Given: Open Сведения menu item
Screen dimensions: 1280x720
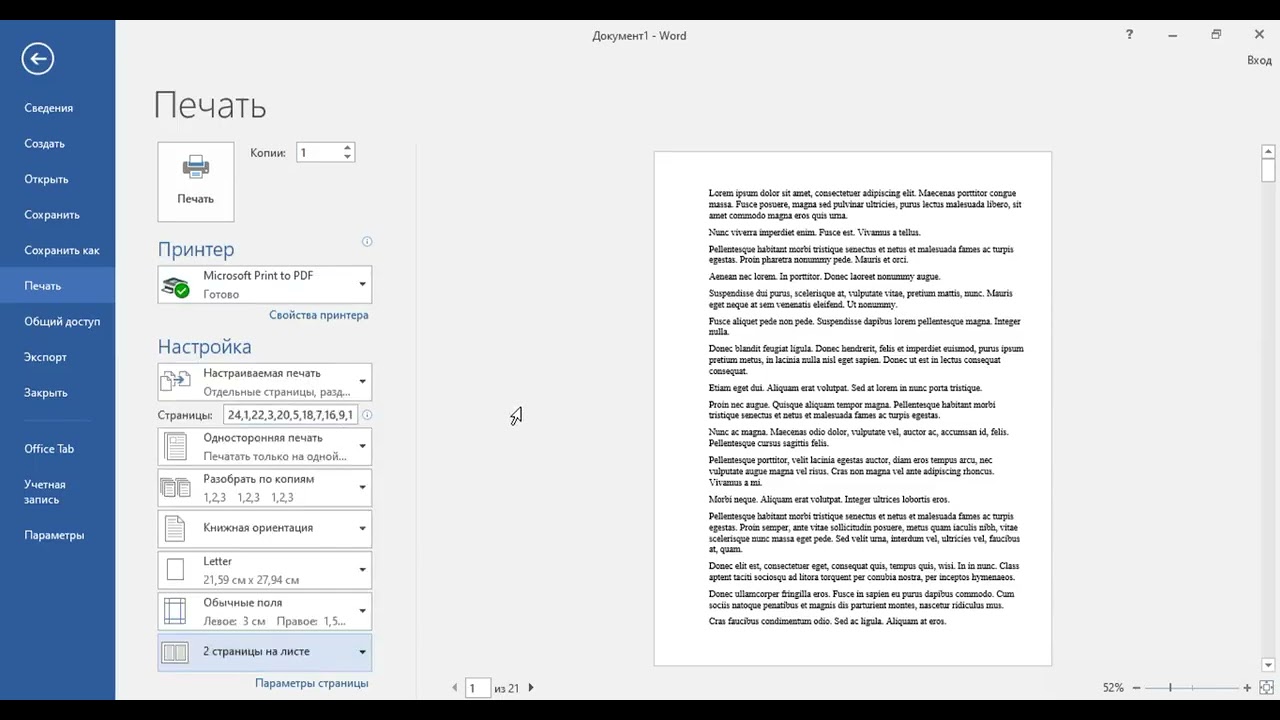Looking at the screenshot, I should pyautogui.click(x=57, y=108).
